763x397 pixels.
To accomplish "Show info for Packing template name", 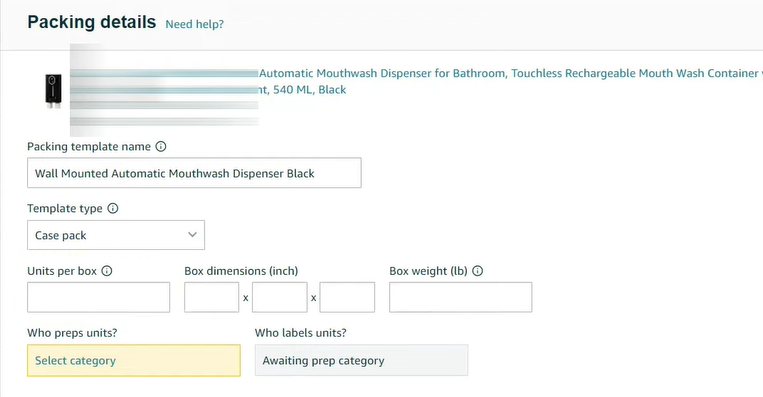I will coord(161,146).
